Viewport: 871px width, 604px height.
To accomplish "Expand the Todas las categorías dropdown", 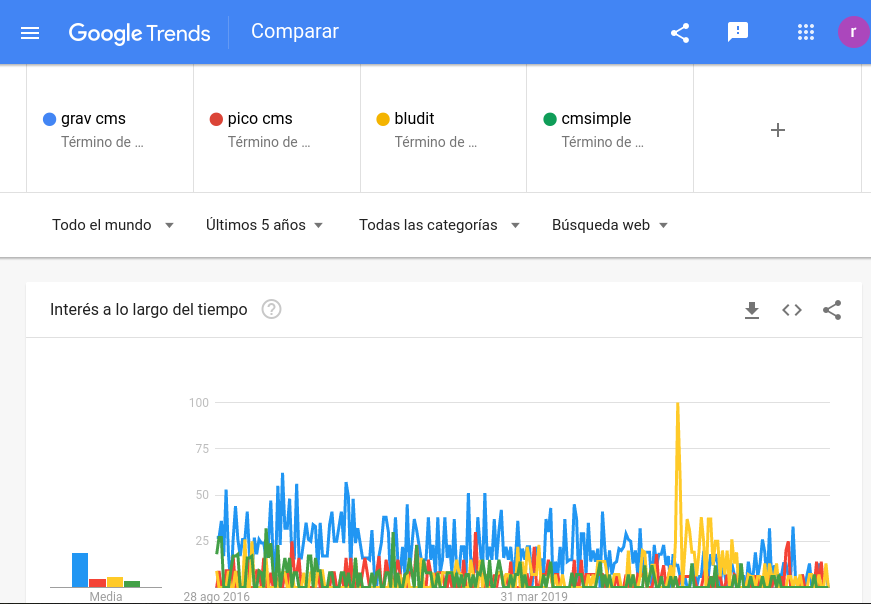I will point(439,225).
